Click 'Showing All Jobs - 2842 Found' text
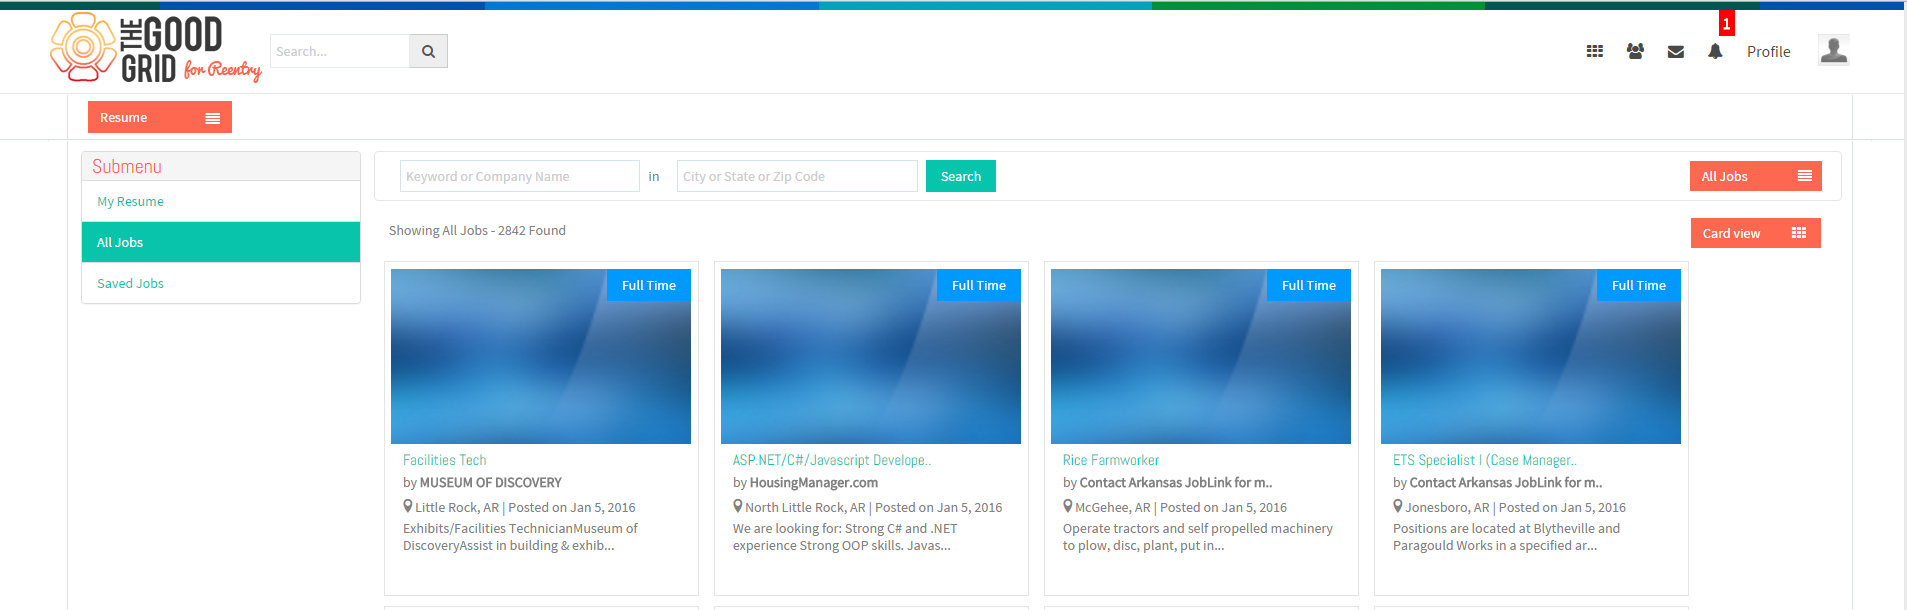 (x=477, y=230)
